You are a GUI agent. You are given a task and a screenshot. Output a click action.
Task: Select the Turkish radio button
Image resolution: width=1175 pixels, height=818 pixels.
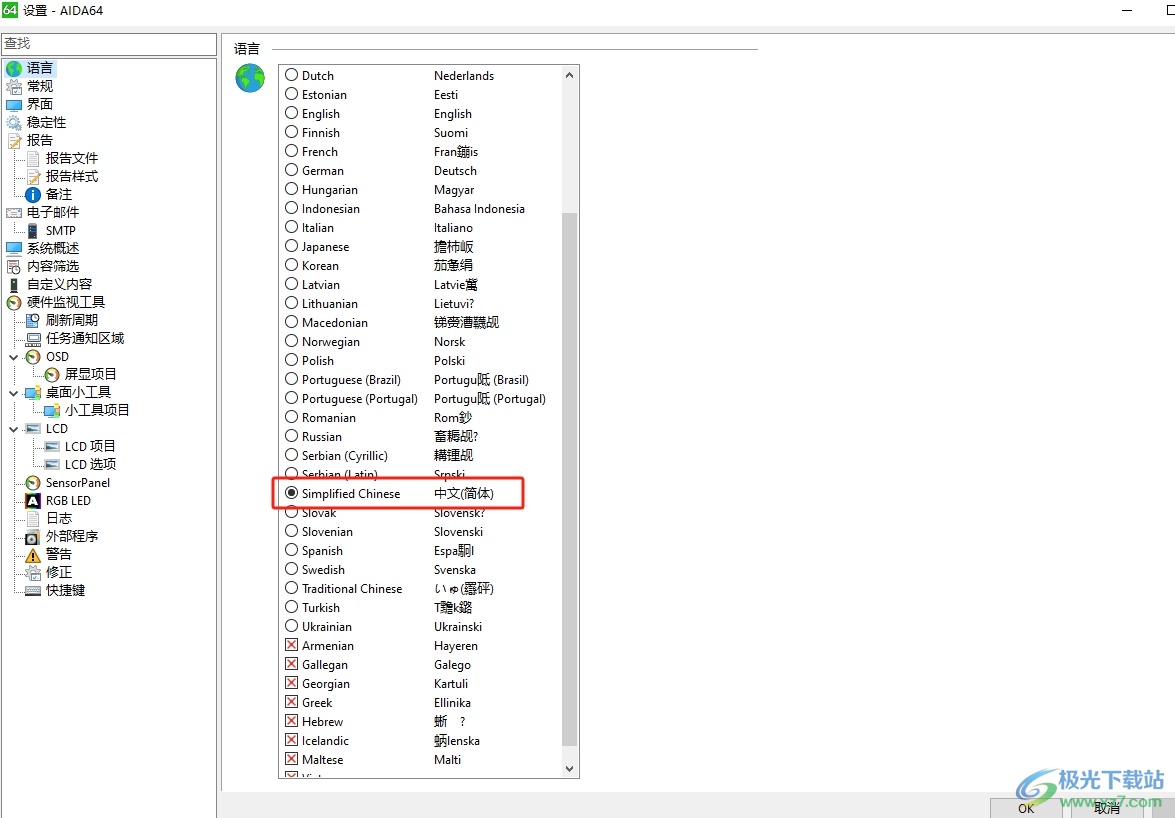292,608
